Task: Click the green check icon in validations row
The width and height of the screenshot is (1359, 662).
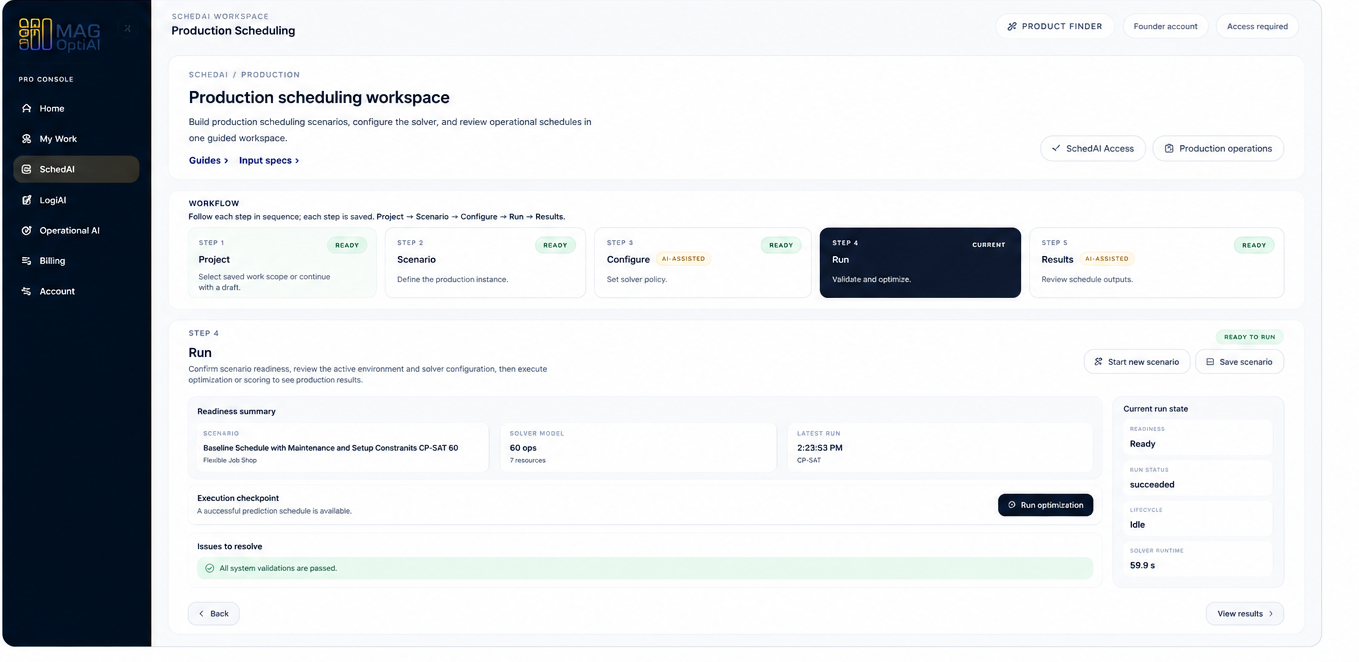Action: click(x=209, y=568)
